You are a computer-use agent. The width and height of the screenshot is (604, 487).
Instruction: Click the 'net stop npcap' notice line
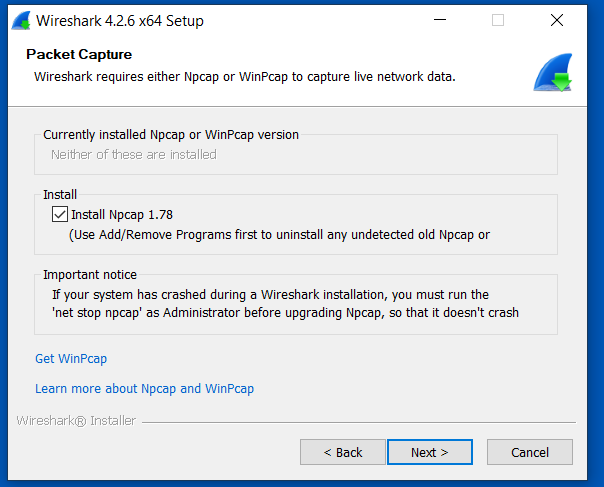coord(285,313)
